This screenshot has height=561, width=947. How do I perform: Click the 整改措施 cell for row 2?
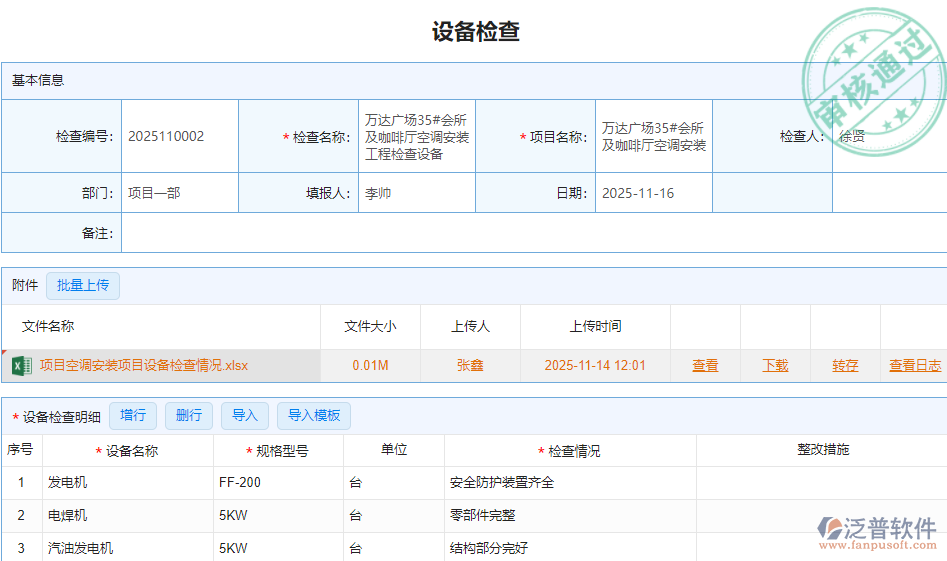(x=821, y=516)
